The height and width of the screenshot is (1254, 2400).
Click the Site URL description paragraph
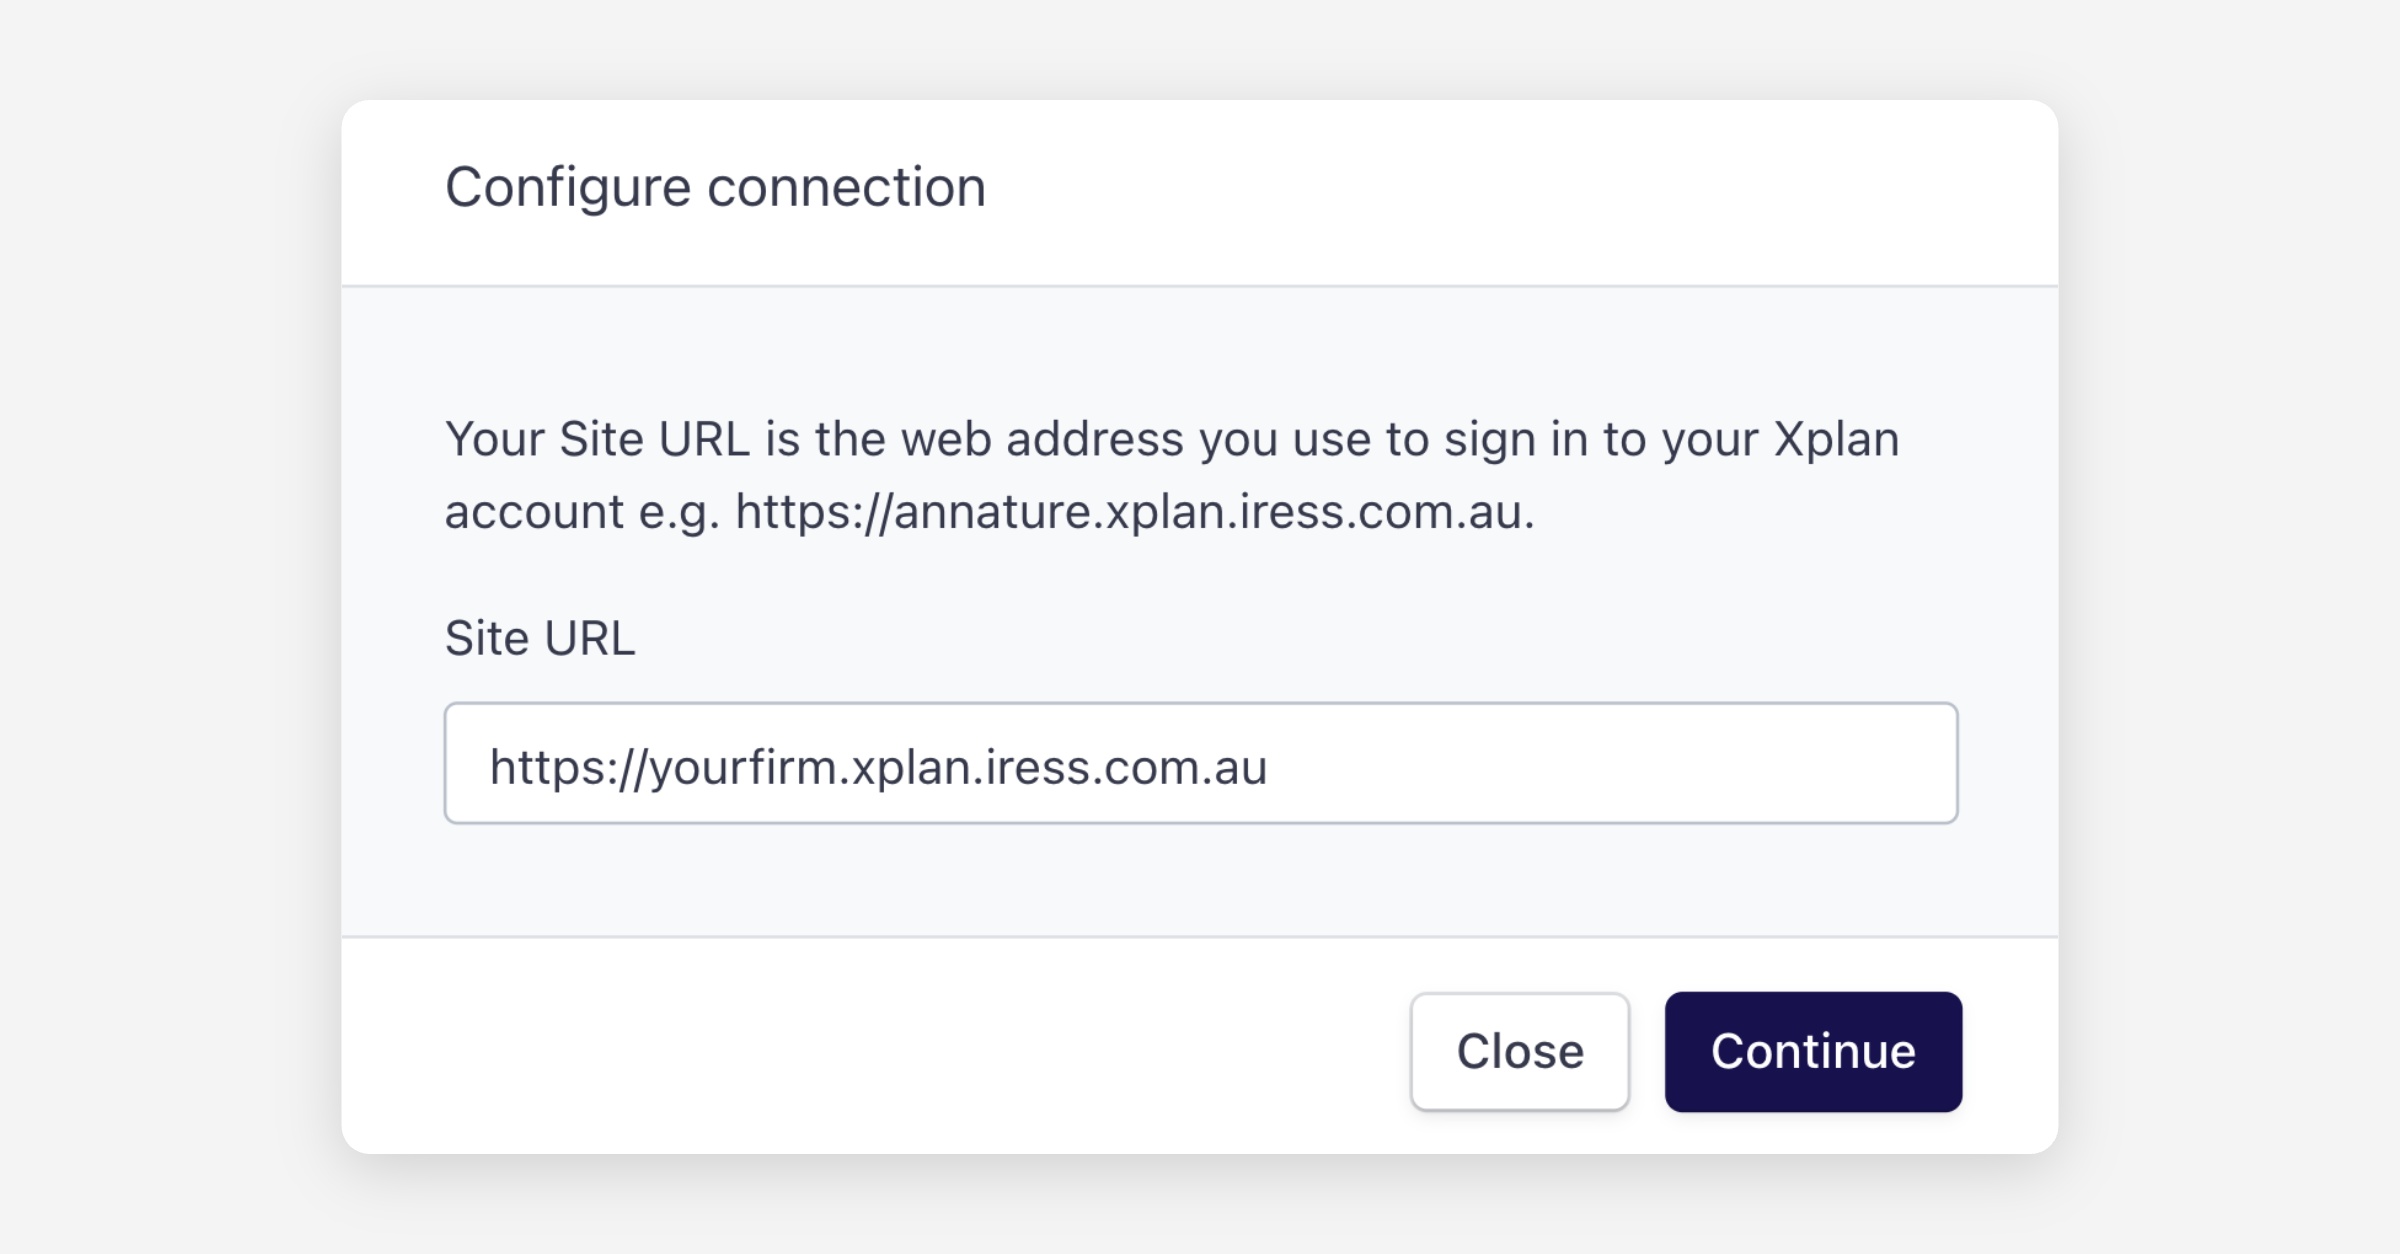[x=1170, y=476]
